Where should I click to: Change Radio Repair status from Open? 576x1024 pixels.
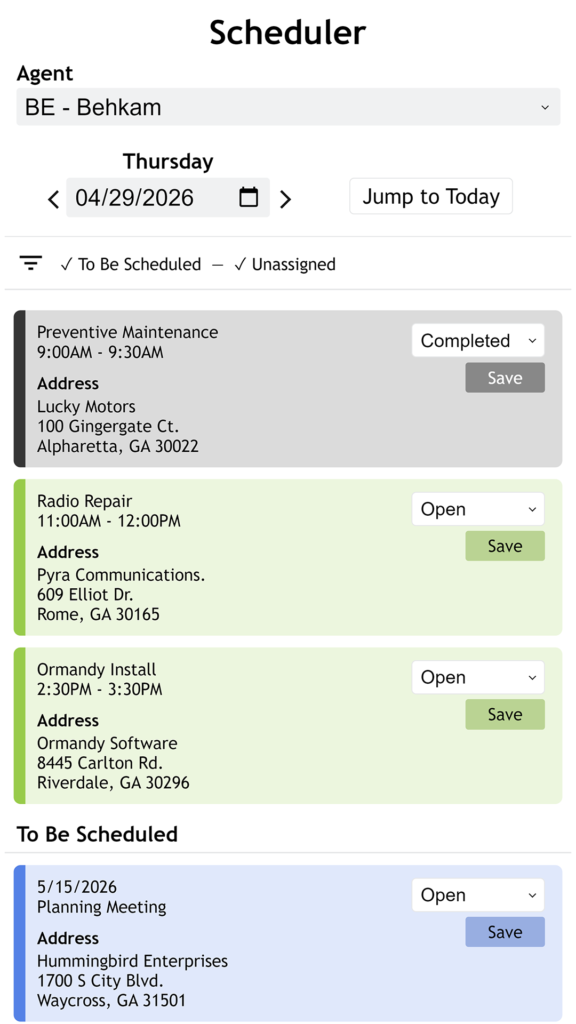pos(478,509)
